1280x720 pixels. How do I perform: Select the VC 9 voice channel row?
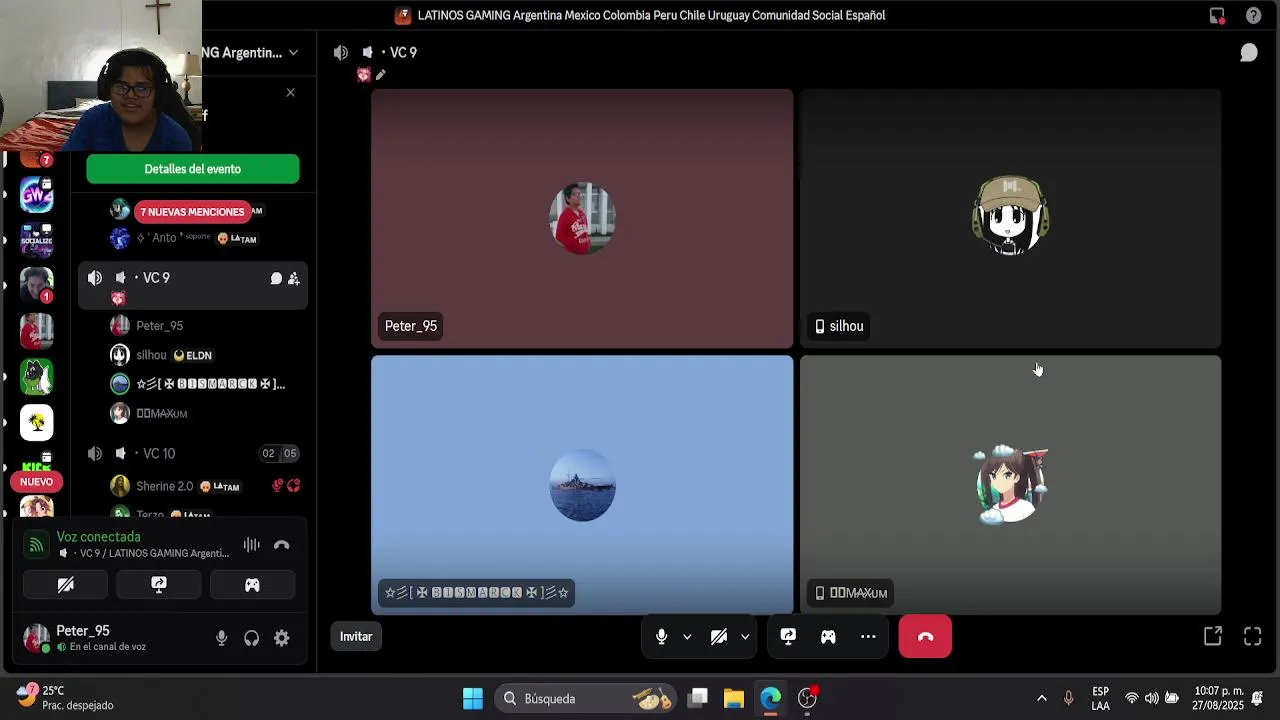193,286
